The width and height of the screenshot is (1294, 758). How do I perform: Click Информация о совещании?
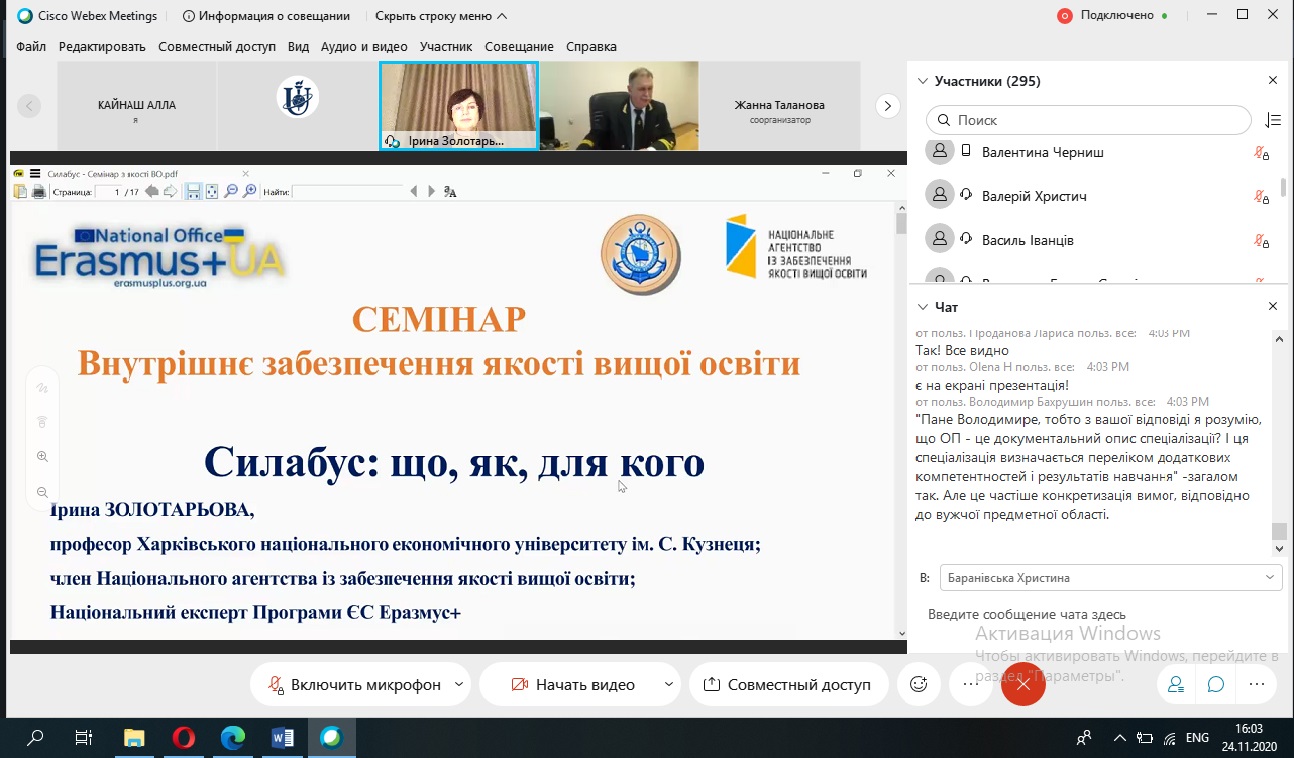[x=266, y=16]
